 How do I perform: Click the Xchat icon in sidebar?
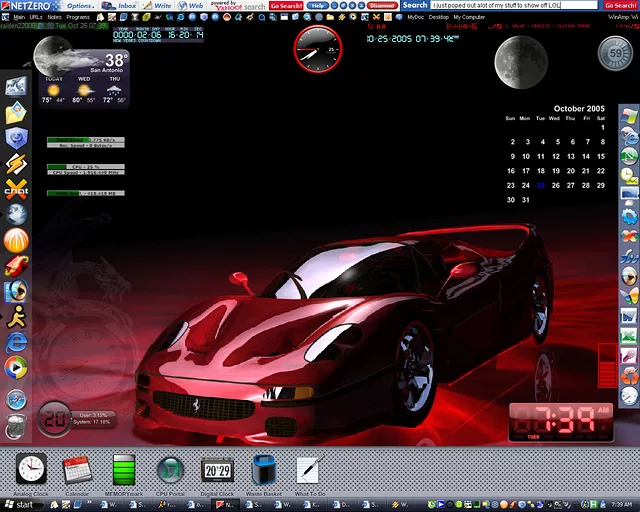pyautogui.click(x=16, y=189)
